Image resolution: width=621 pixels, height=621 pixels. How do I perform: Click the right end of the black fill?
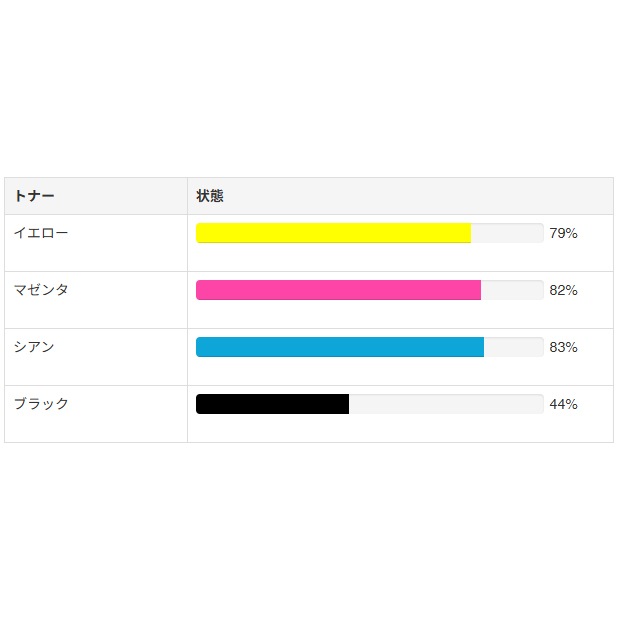(347, 404)
